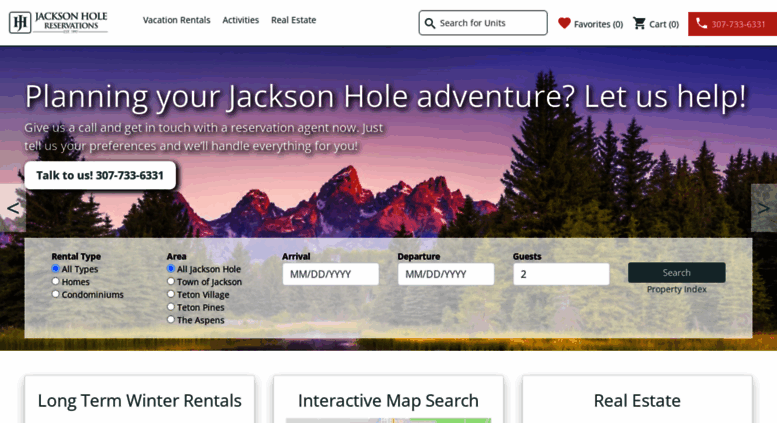Call 307-733-6331 via red header button
The image size is (777, 423).
click(x=732, y=24)
